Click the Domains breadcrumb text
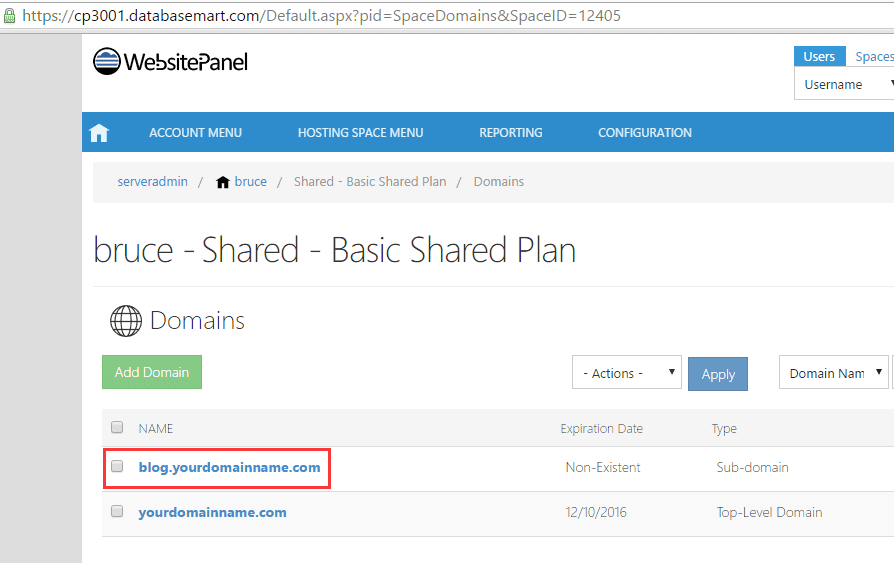Image resolution: width=894 pixels, height=563 pixels. [499, 181]
